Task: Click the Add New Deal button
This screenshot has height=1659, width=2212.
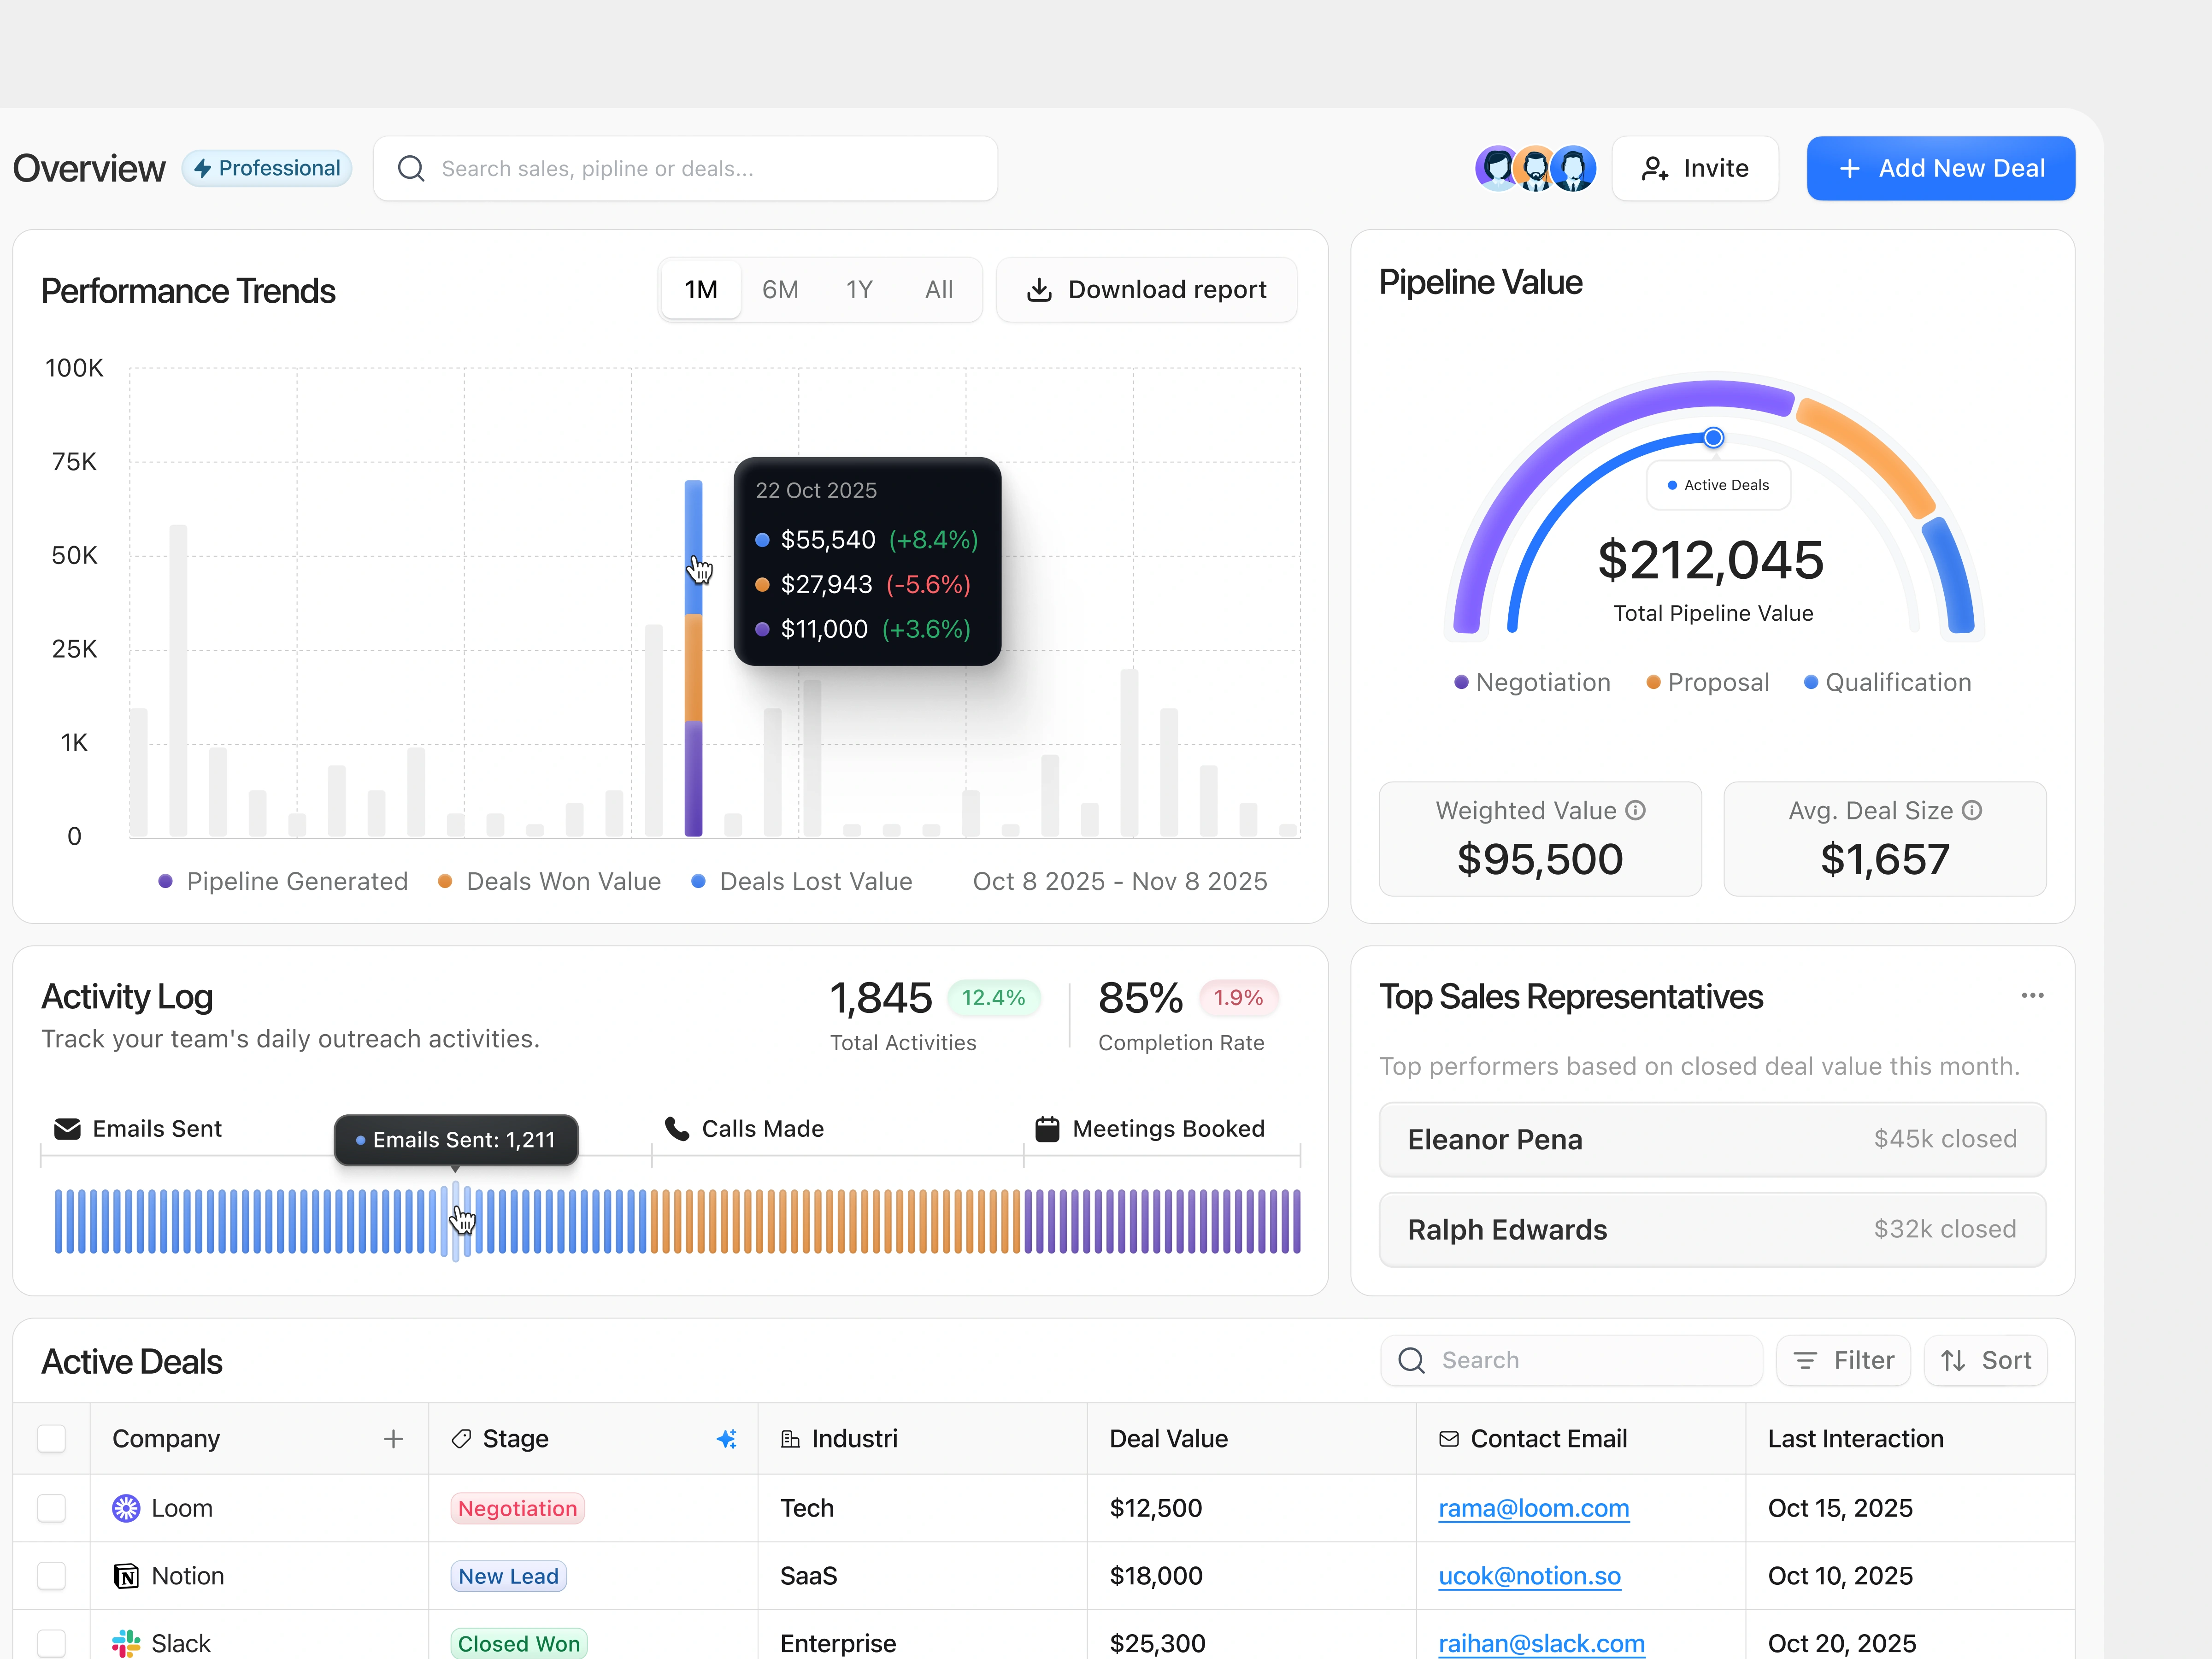Action: point(1940,168)
